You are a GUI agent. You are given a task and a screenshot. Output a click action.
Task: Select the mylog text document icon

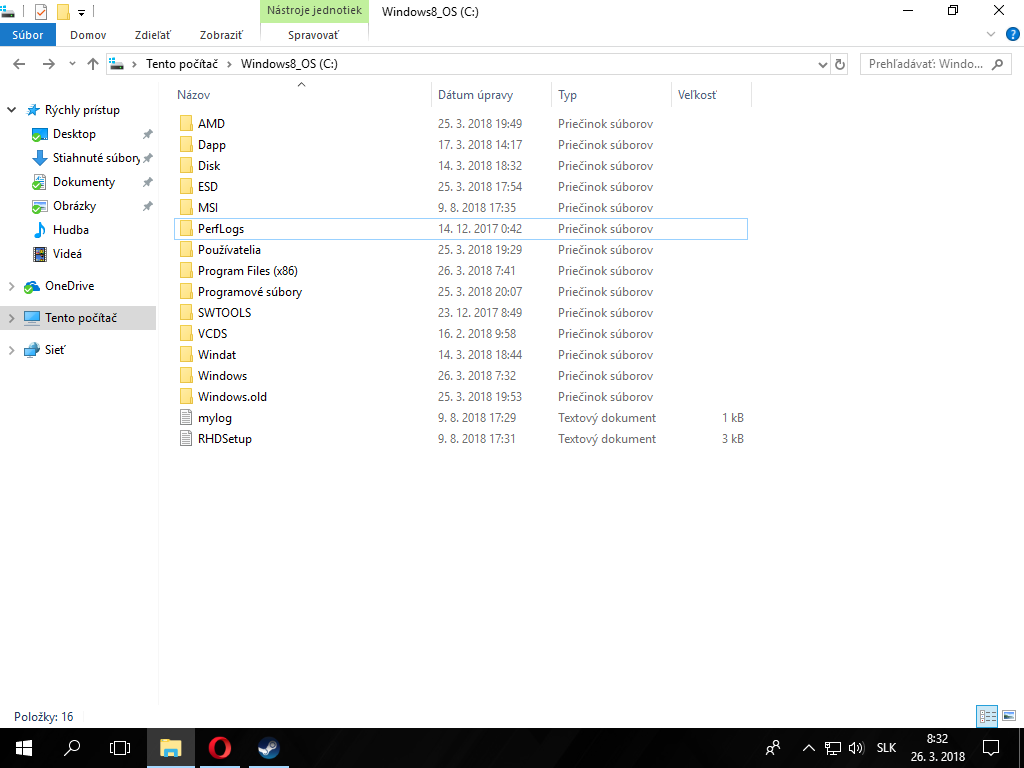(x=186, y=417)
